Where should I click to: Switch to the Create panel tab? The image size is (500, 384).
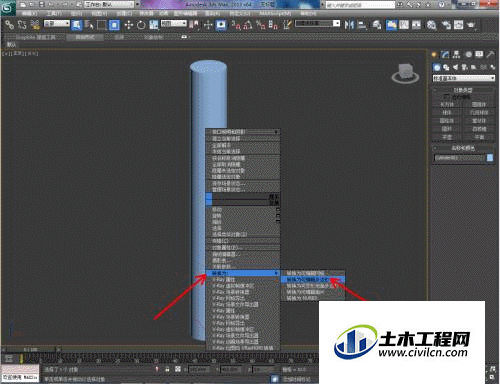[x=434, y=54]
